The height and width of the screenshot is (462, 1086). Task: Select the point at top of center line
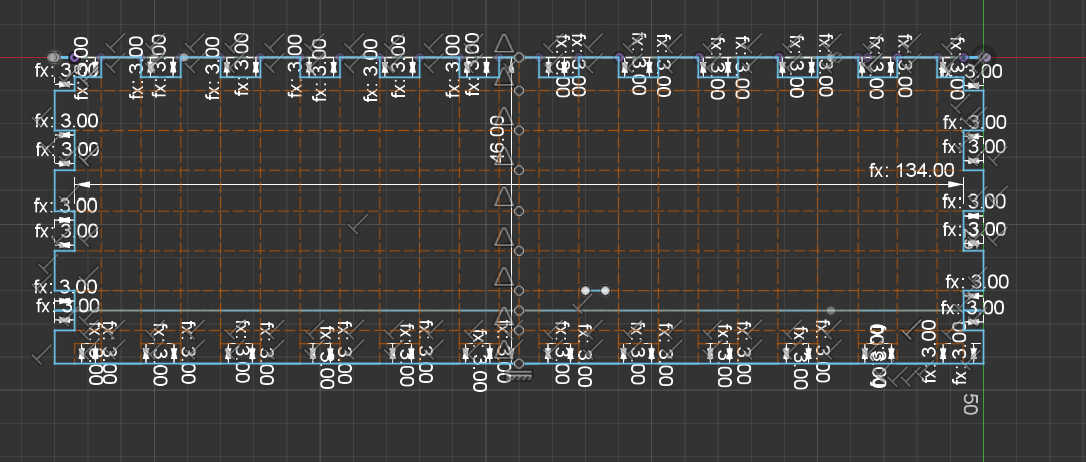(519, 58)
